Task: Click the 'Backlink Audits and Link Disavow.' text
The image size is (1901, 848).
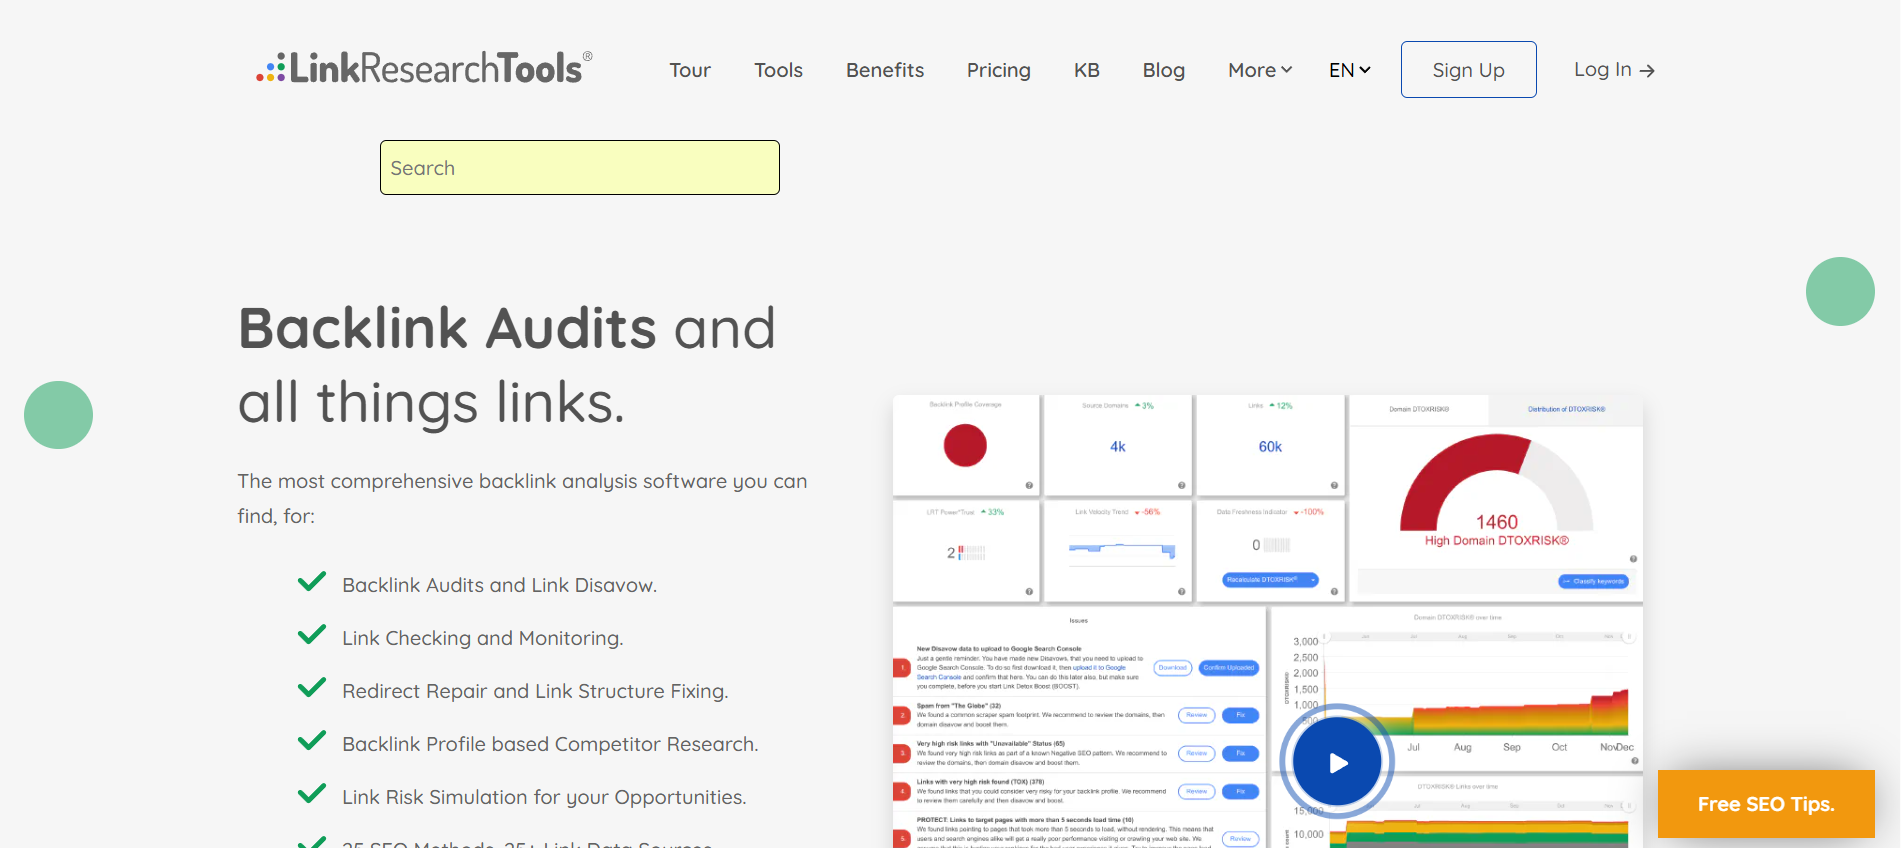Action: [500, 585]
